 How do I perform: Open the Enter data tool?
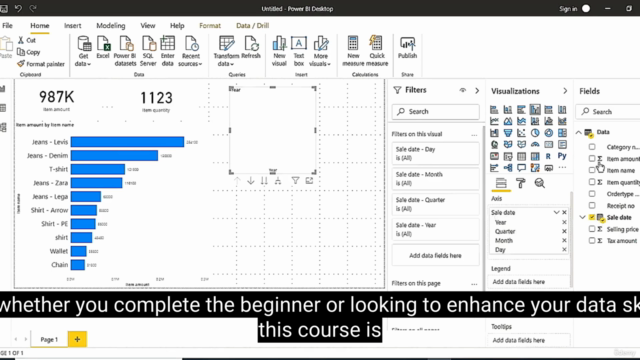[168, 51]
